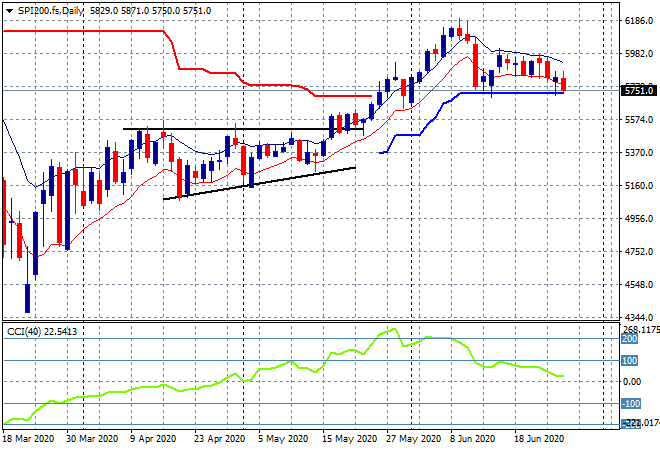The image size is (660, 450).
Task: Click the OHLC values 5829.0 5871.0 5750.0 5751.0
Action: [151, 11]
